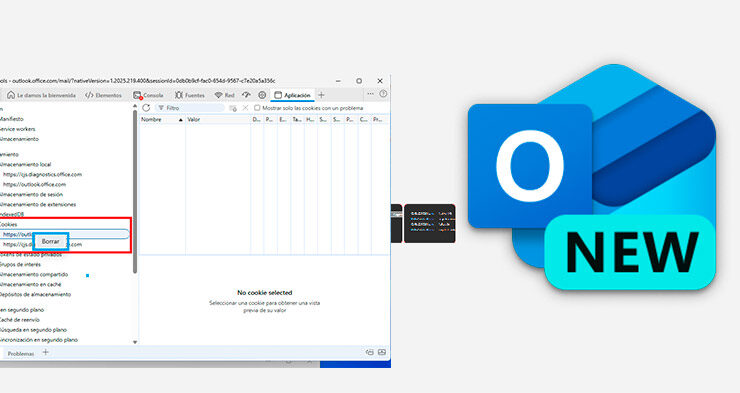Select Caché de reenvío
Screen dimensions: 740x393
click(20, 319)
